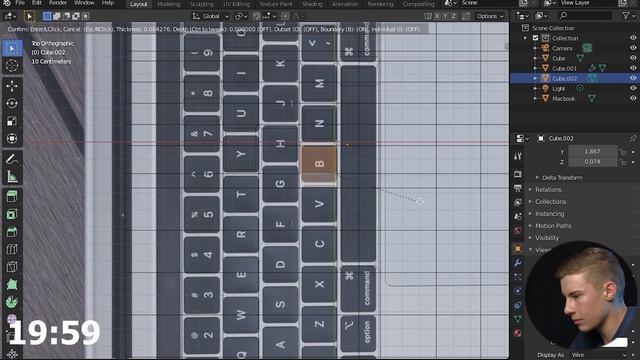Select the Loop Cut tool
640x360 pixels.
[x=12, y=249]
